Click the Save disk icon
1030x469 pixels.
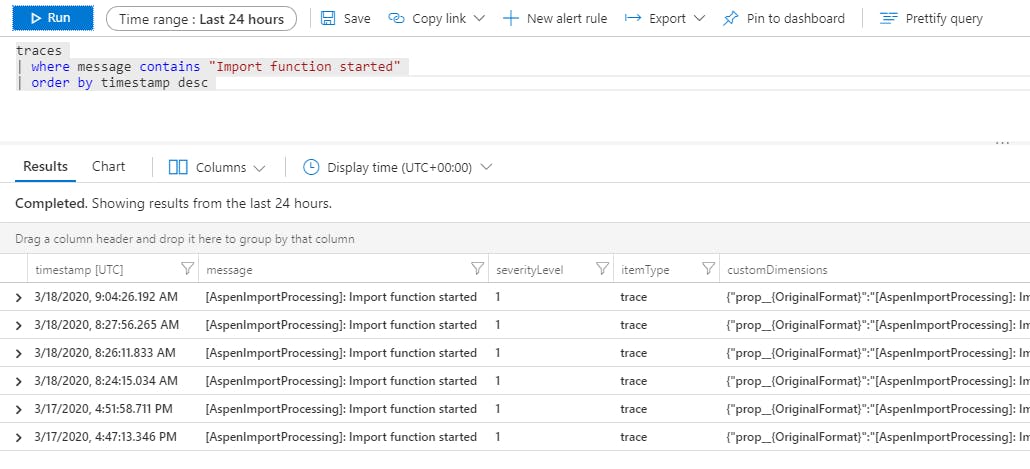(x=329, y=19)
